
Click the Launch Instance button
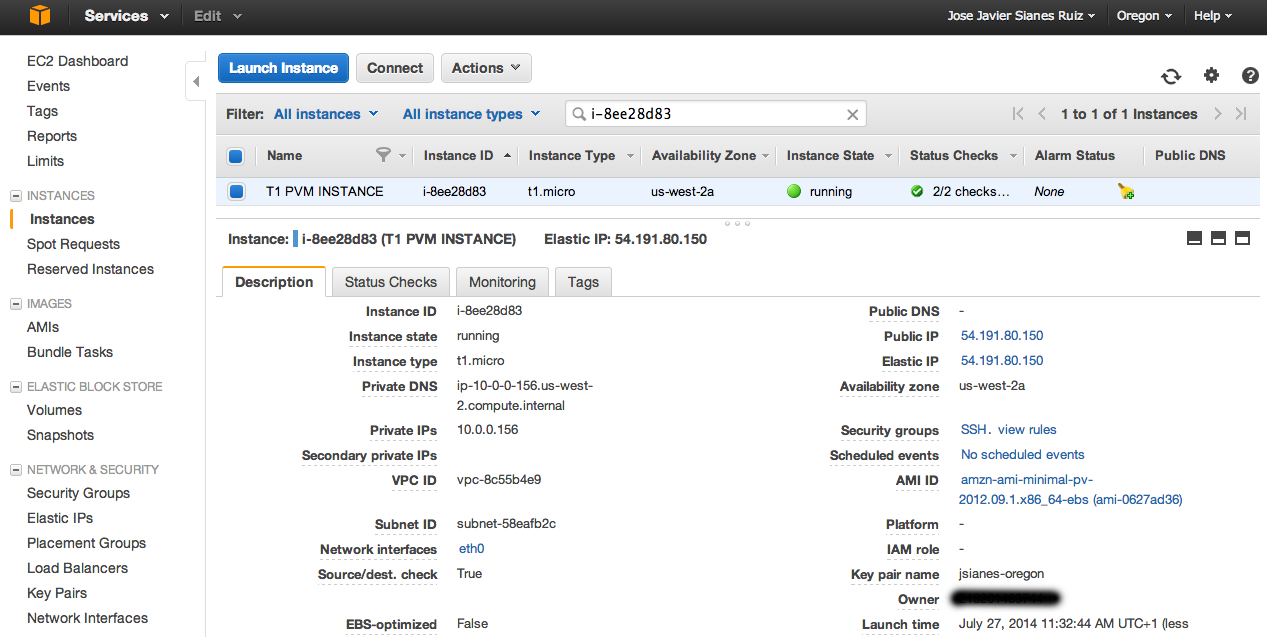pos(283,68)
